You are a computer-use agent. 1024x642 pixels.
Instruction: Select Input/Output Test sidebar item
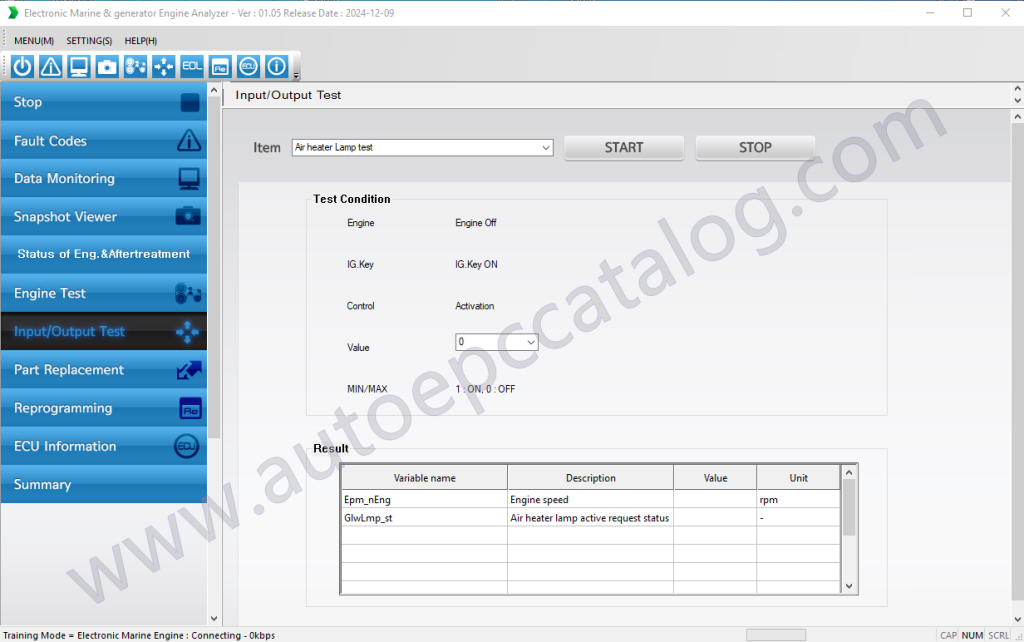click(104, 331)
